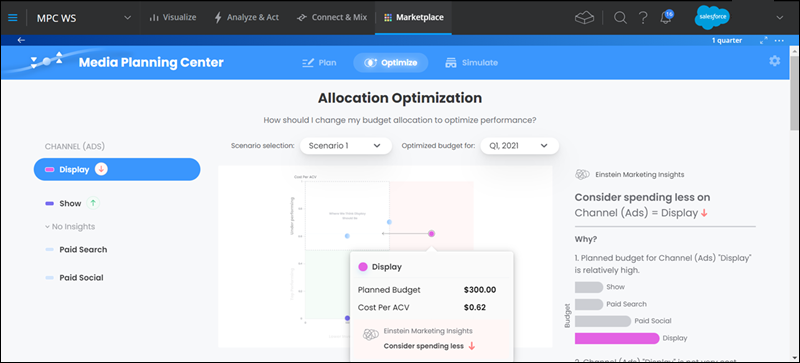
Task: Open the help question mark icon
Action: point(643,18)
